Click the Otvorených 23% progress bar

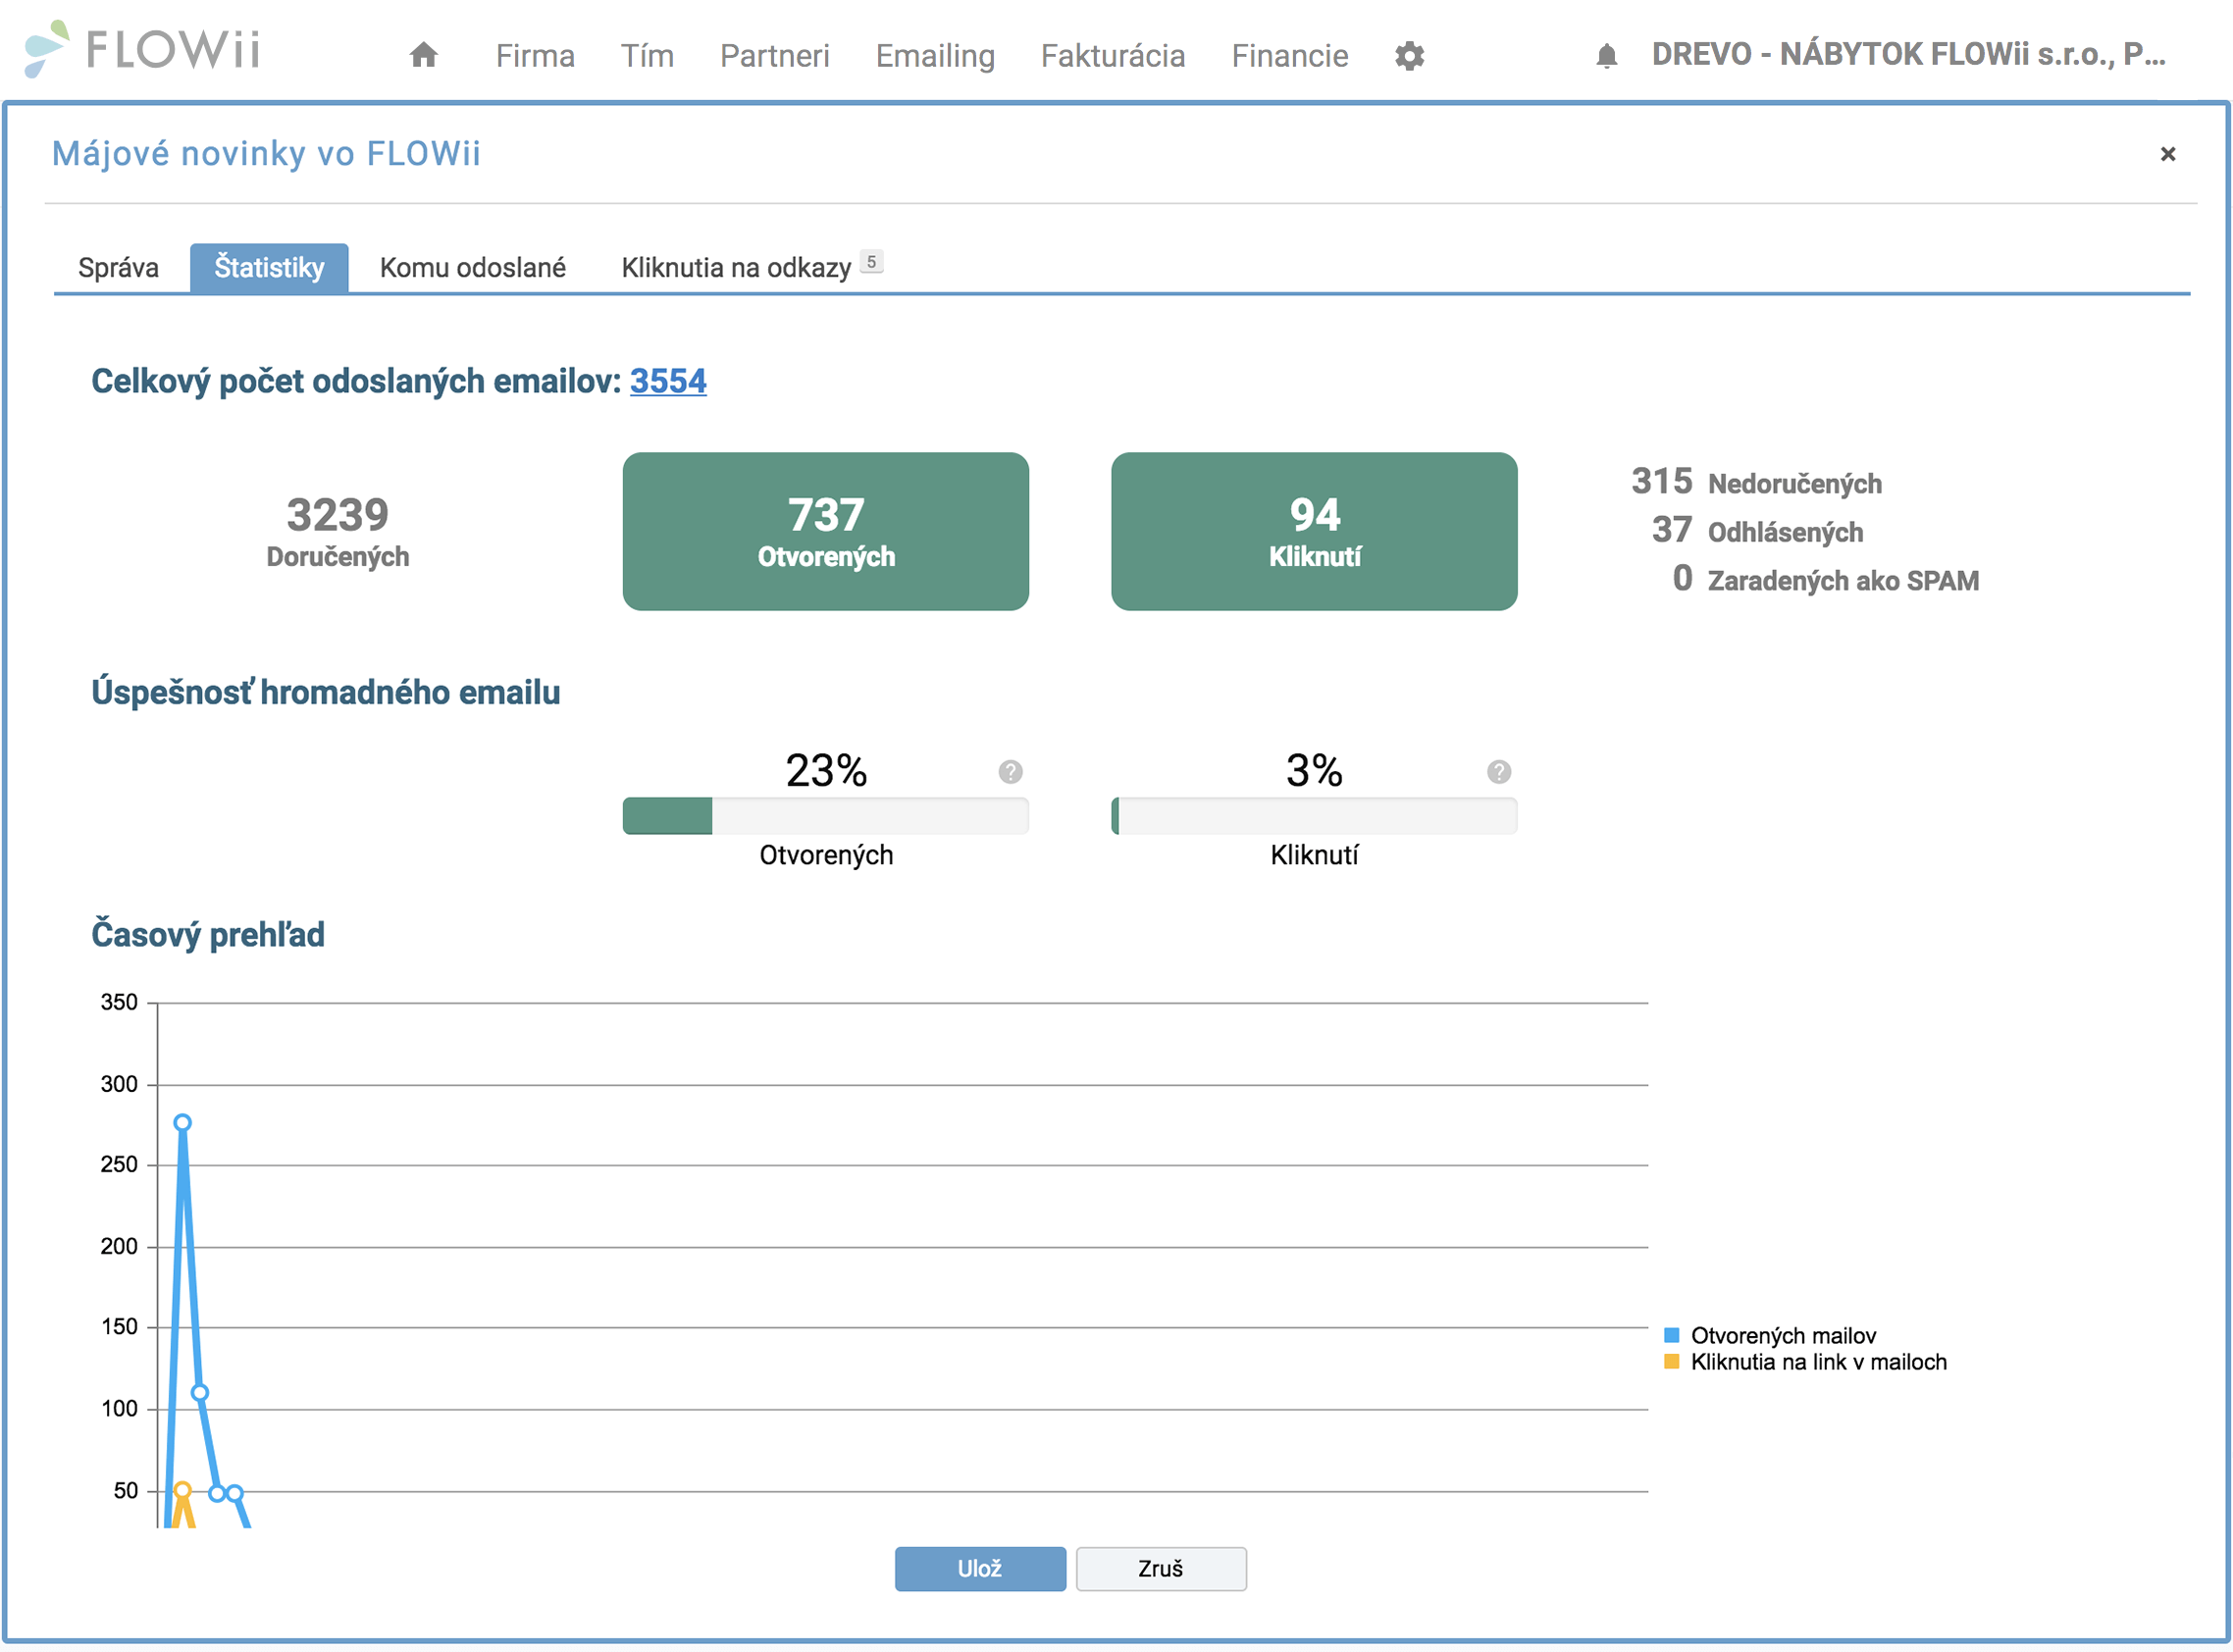pos(826,816)
